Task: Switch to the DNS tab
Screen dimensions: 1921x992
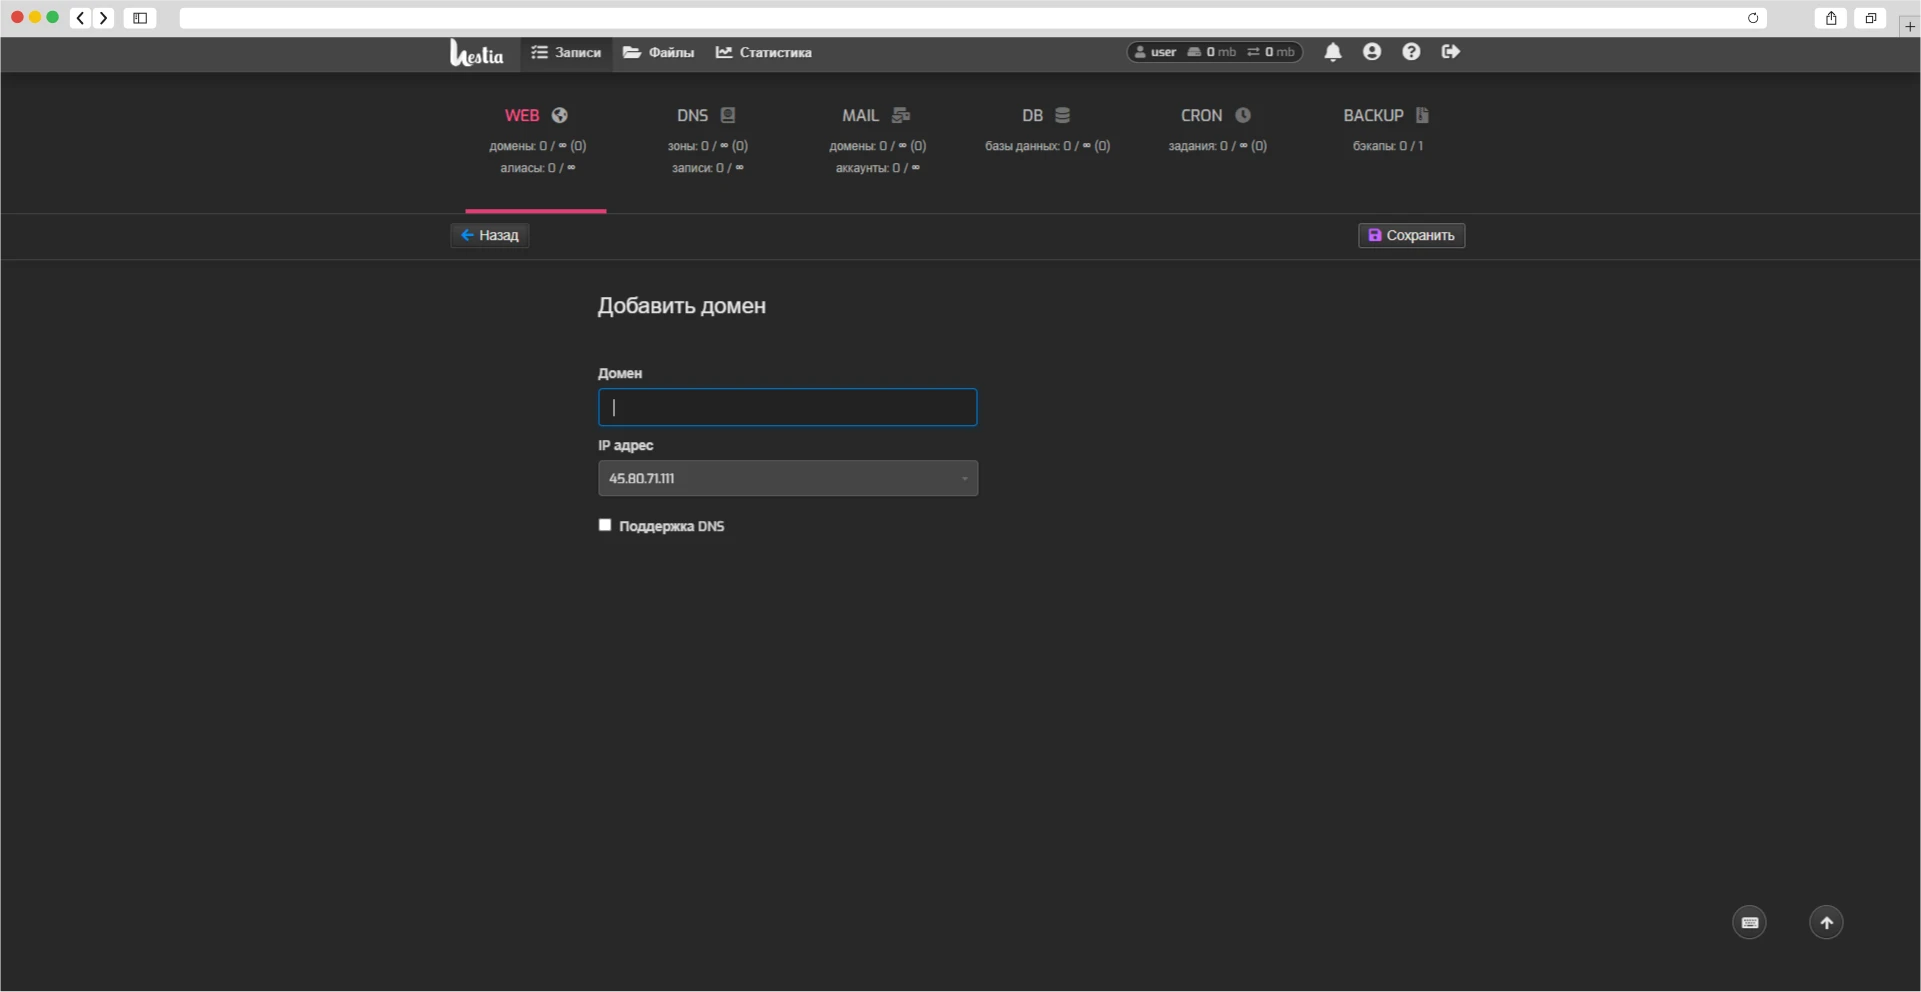Action: click(x=706, y=116)
